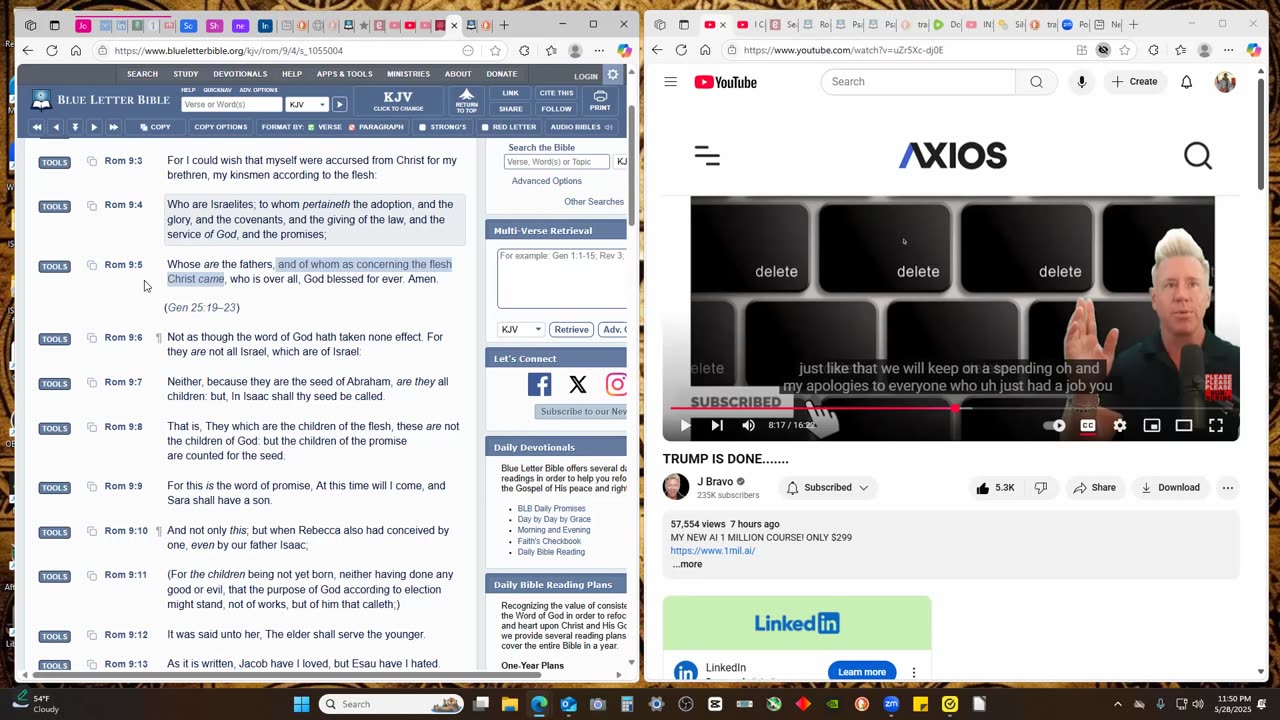Toggle YouTube autoplay switch
The width and height of the screenshot is (1280, 720).
tap(1055, 425)
